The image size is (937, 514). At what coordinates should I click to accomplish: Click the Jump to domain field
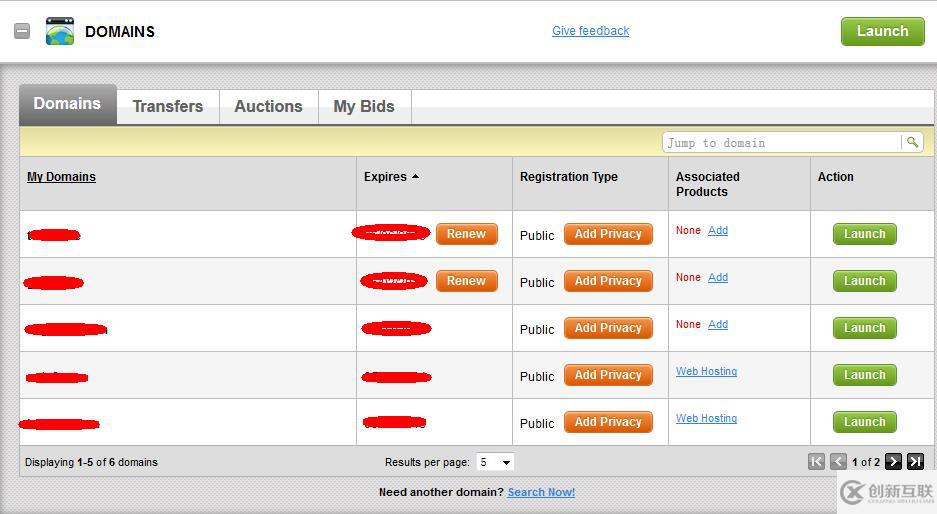point(780,143)
